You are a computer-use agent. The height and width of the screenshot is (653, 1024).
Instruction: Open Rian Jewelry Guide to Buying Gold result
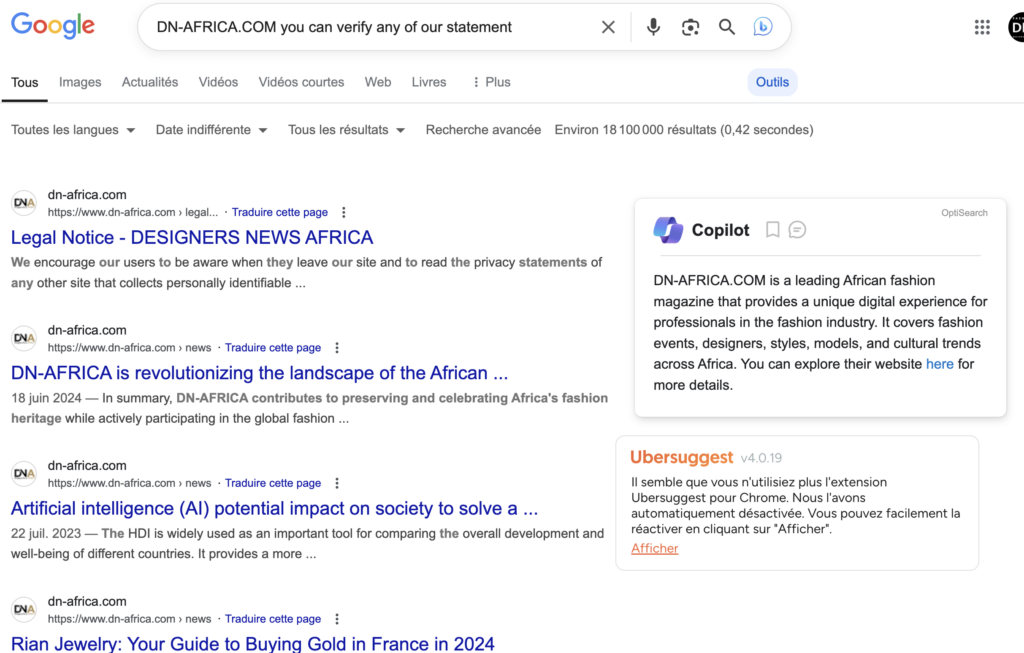[253, 643]
